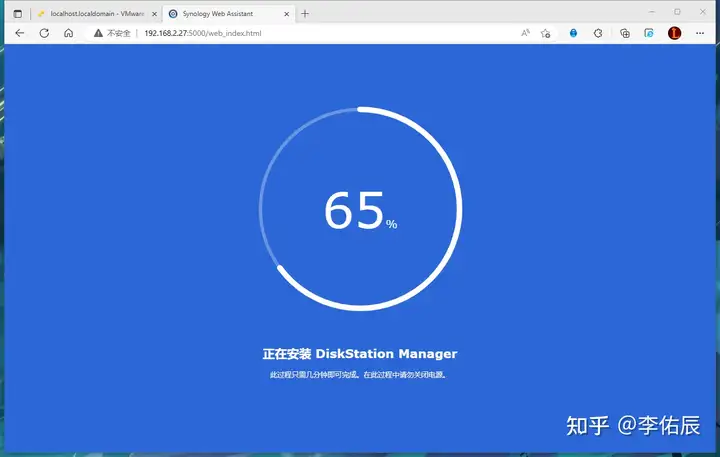Image resolution: width=720 pixels, height=457 pixels.
Task: Maximize the browser window
Action: click(677, 12)
